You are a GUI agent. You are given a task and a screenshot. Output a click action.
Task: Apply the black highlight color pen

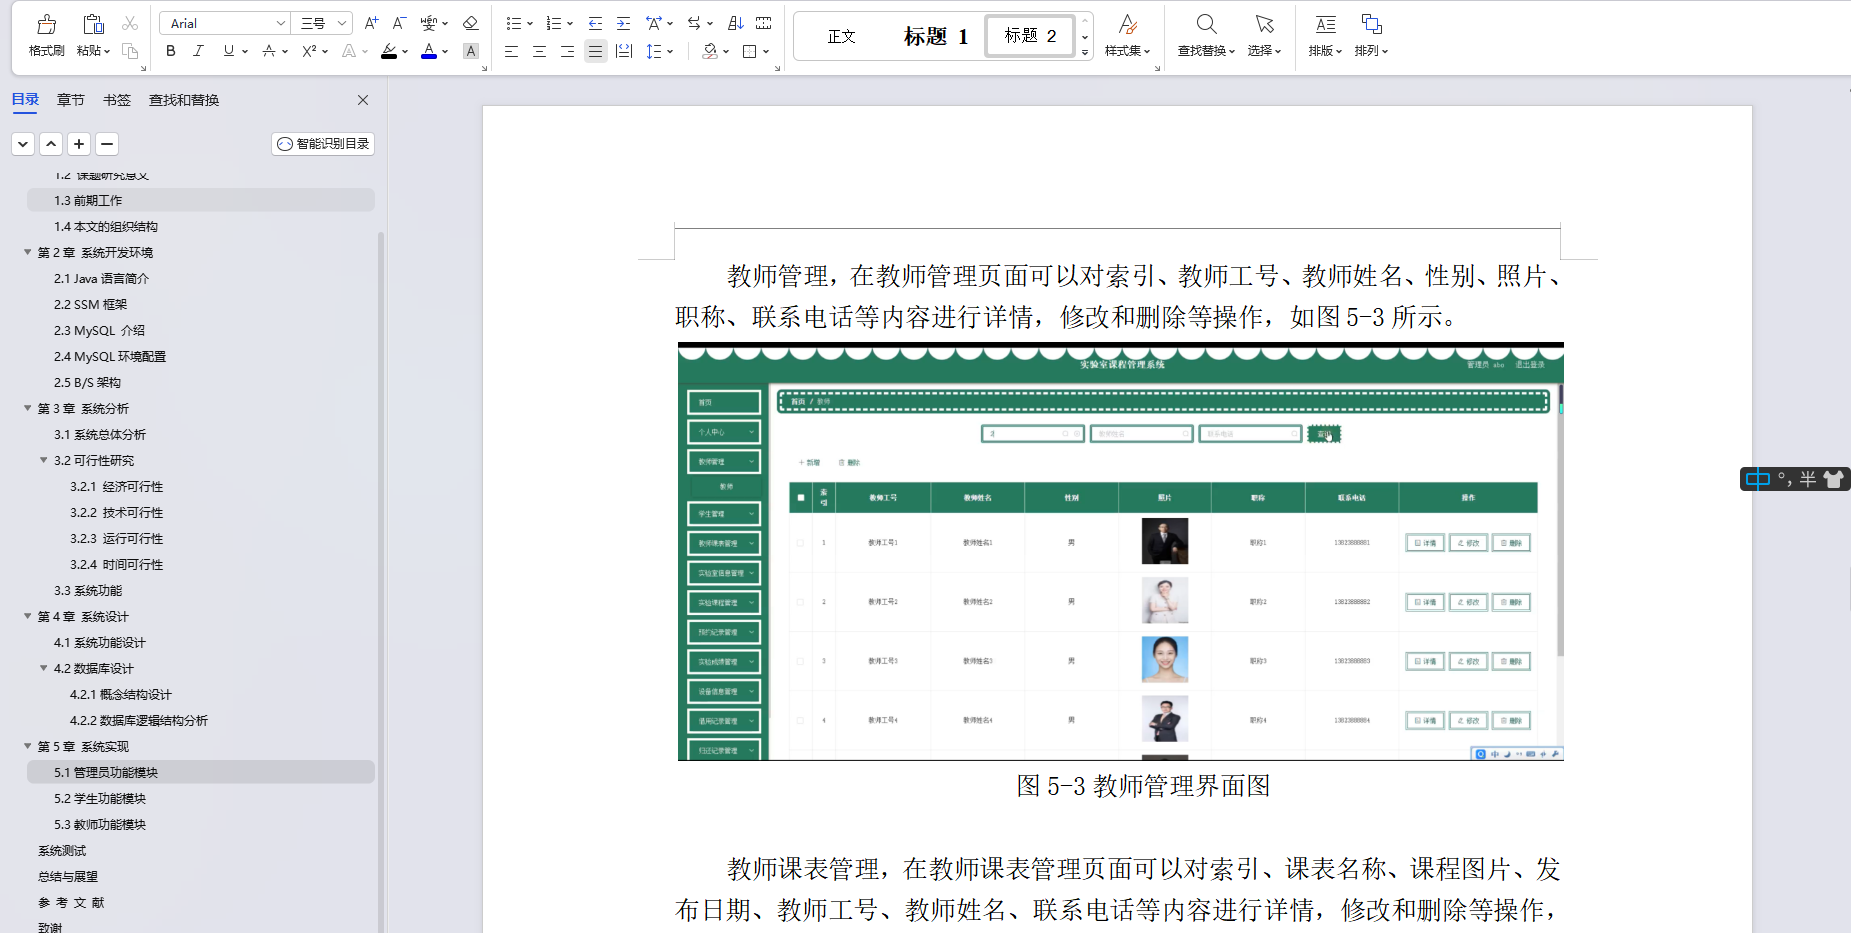[389, 51]
